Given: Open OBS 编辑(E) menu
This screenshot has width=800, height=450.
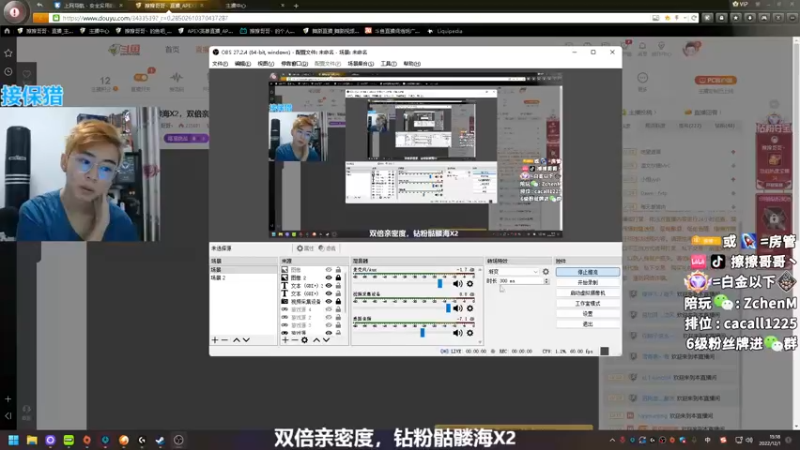Looking at the screenshot, I should pos(243,64).
